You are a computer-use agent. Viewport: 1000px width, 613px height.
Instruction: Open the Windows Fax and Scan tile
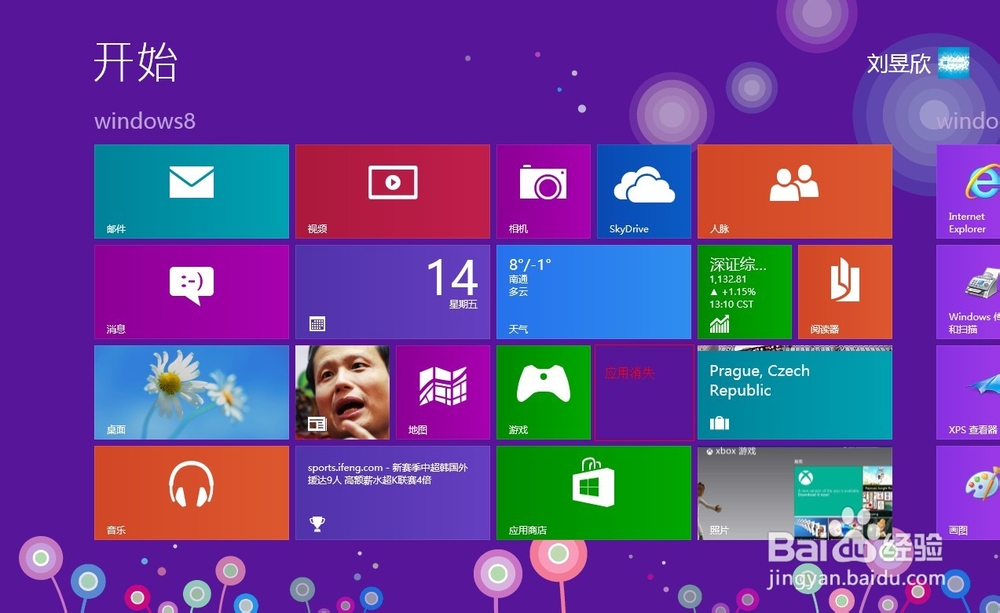[968, 292]
